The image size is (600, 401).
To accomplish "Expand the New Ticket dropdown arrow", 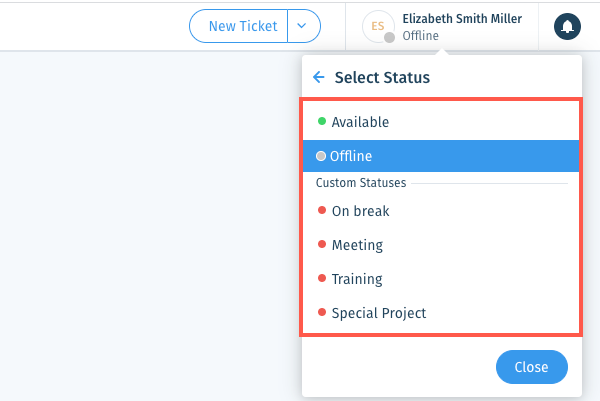I will (302, 26).
